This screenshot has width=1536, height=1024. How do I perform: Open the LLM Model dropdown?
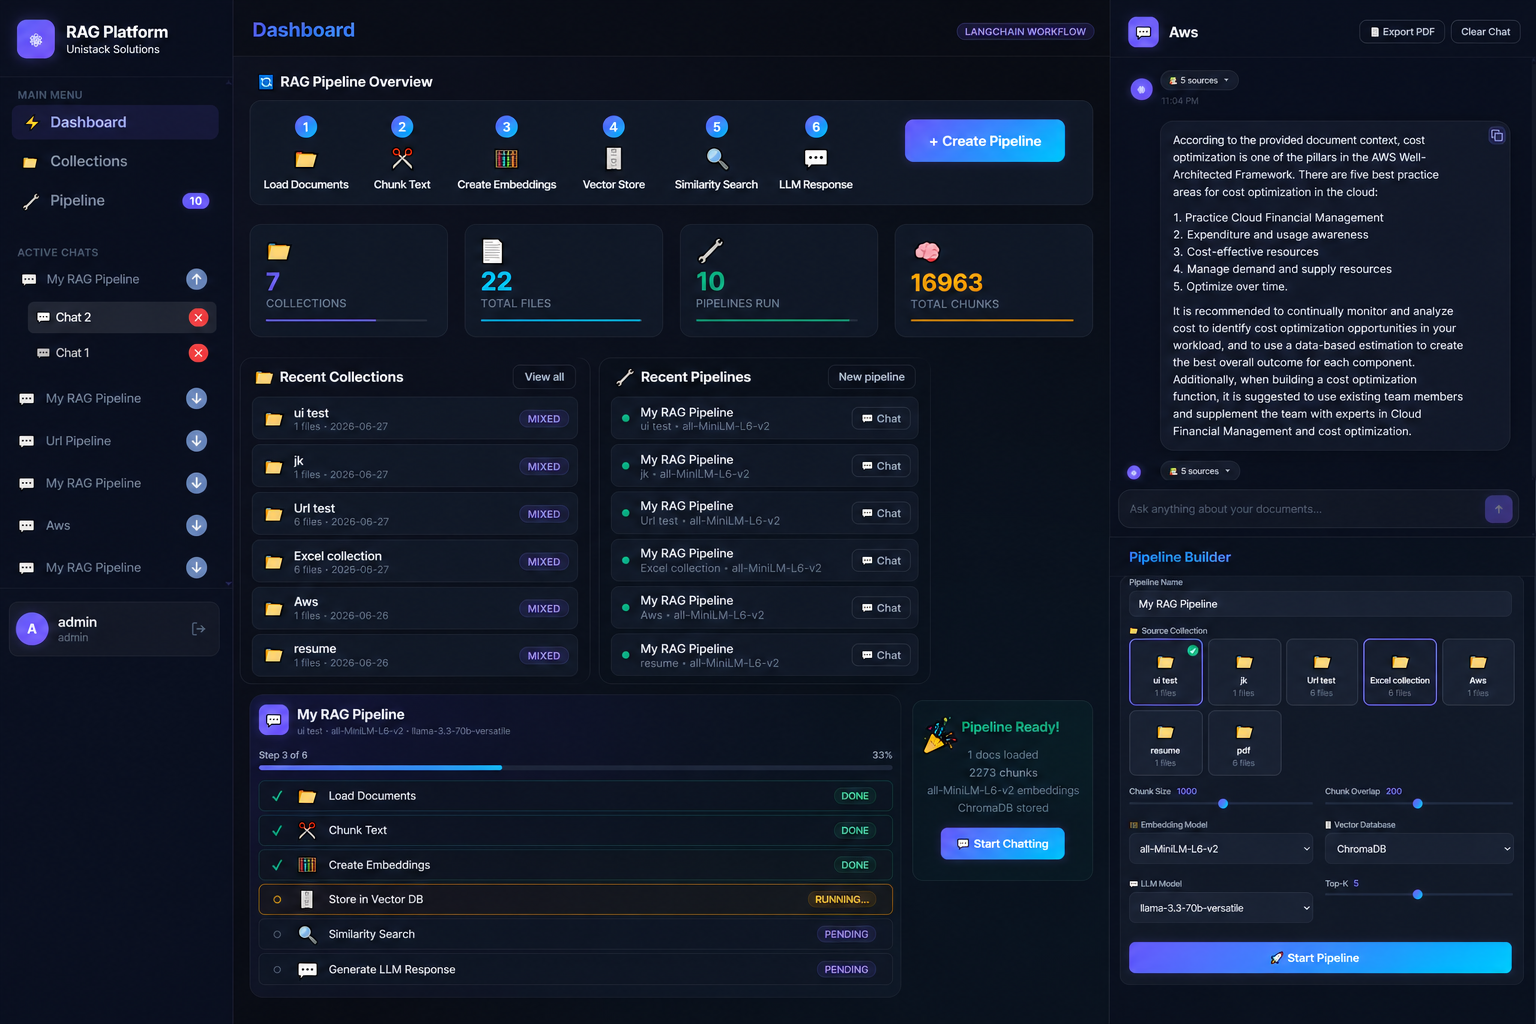click(1221, 908)
